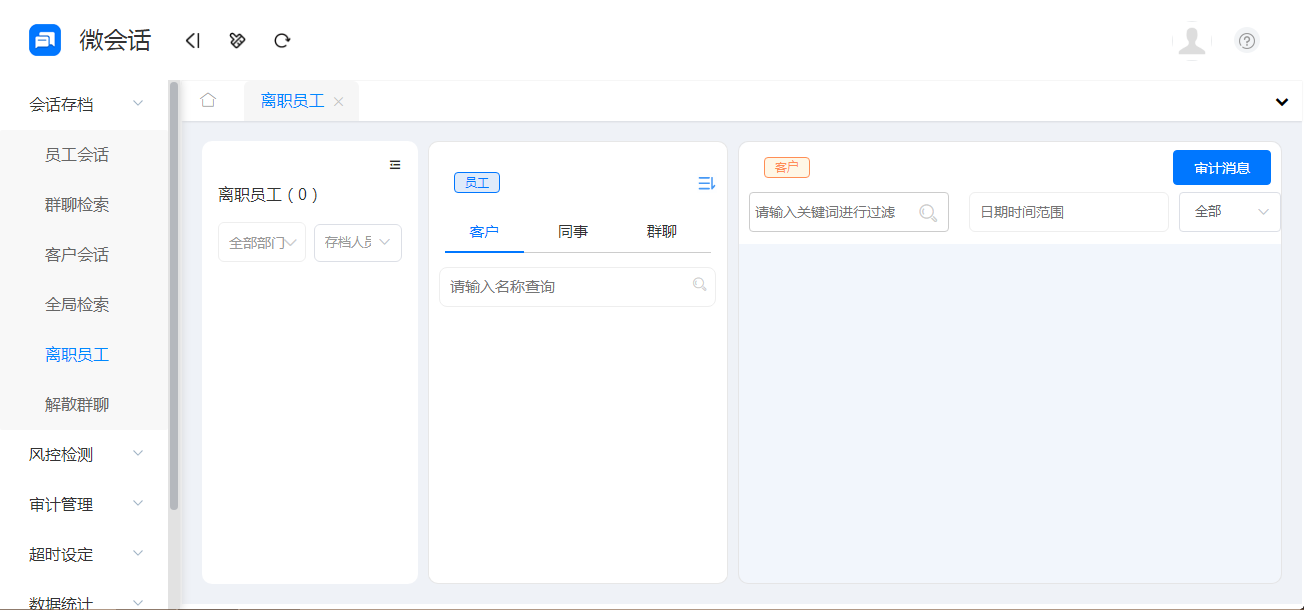Click the 微会话 app logo icon

(x=44, y=40)
